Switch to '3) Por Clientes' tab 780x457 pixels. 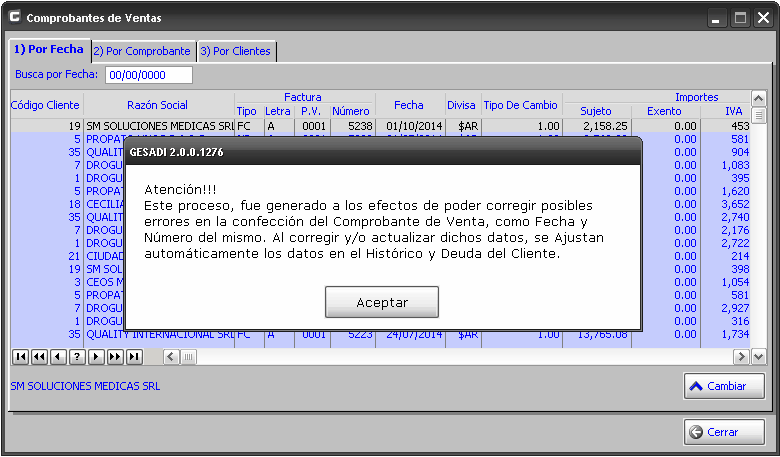coord(235,51)
